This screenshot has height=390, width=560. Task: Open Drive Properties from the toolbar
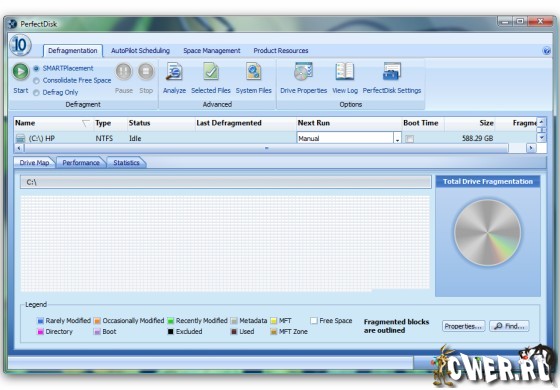[303, 71]
